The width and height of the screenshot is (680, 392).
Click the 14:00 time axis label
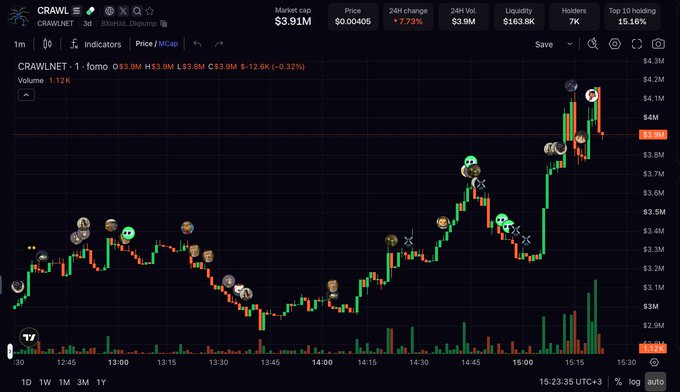coord(322,362)
